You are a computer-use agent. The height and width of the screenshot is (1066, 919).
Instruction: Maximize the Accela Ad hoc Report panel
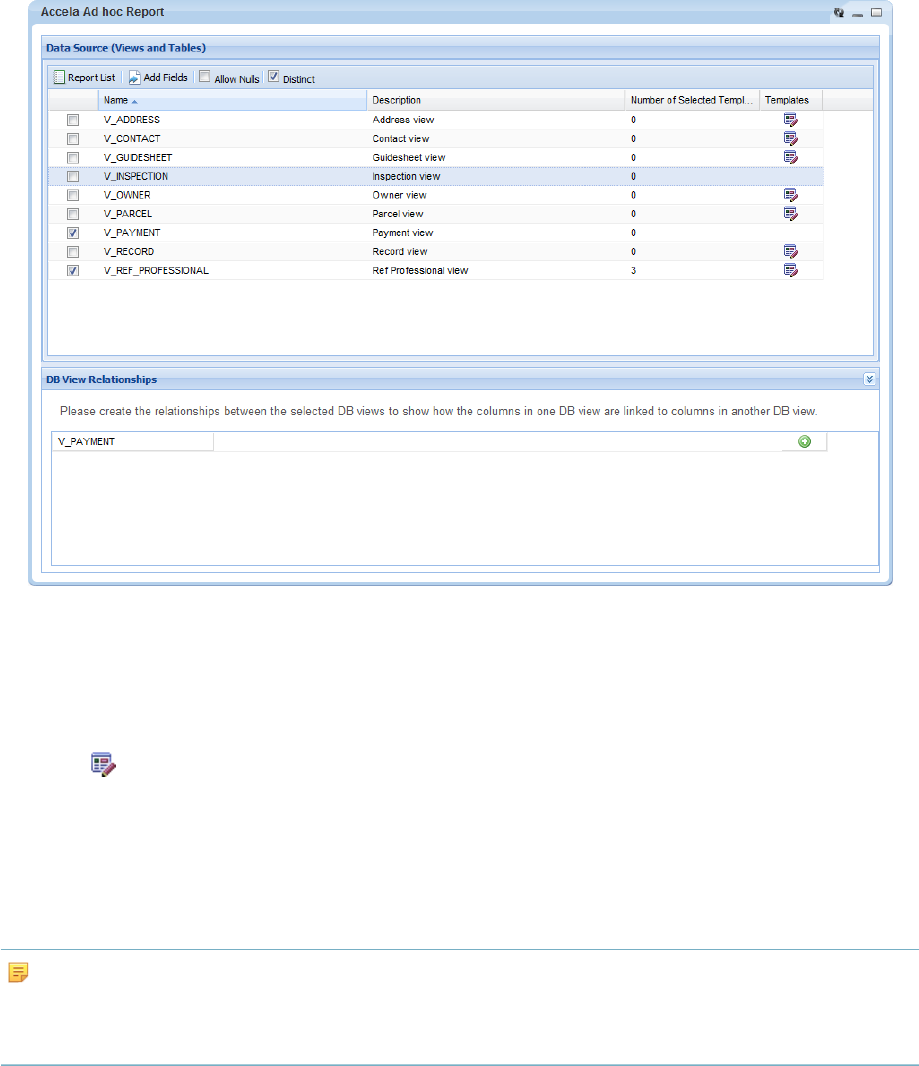pos(877,12)
